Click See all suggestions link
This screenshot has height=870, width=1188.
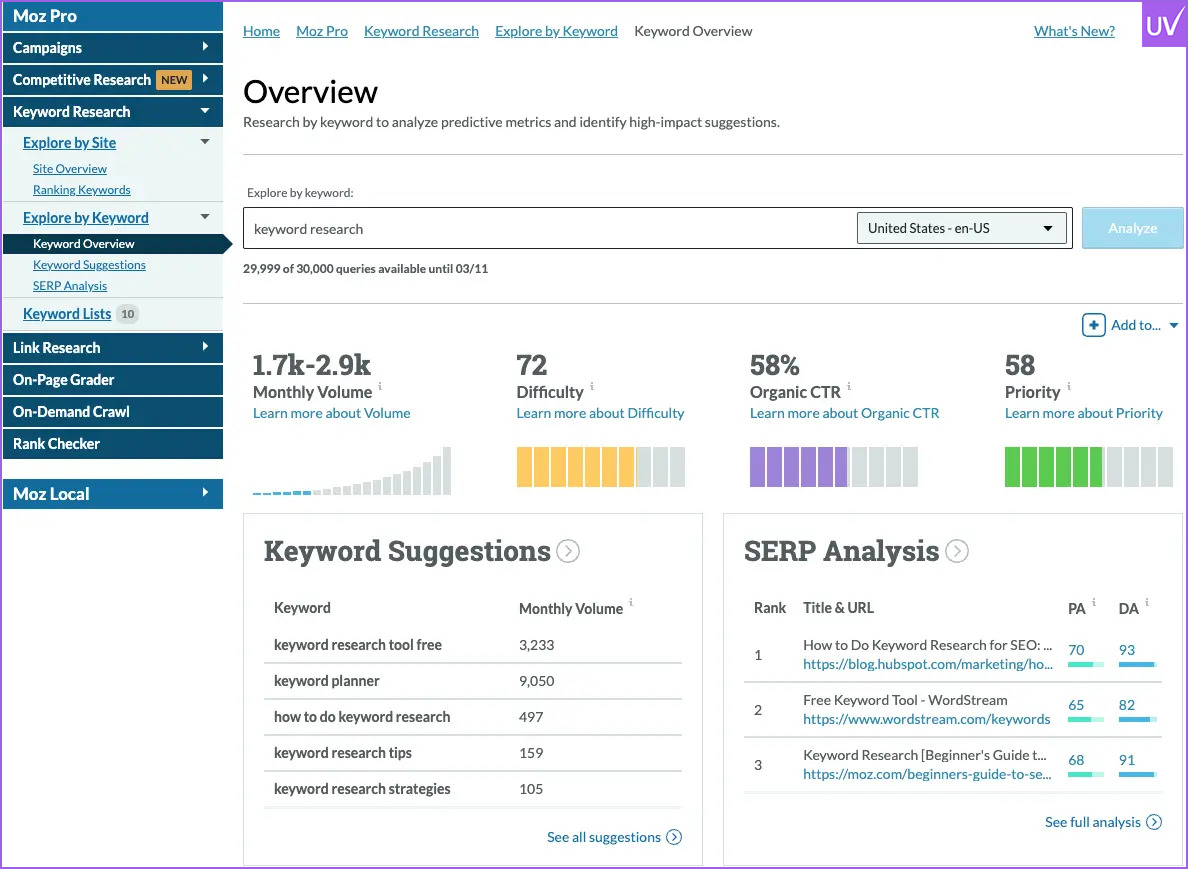[x=604, y=837]
